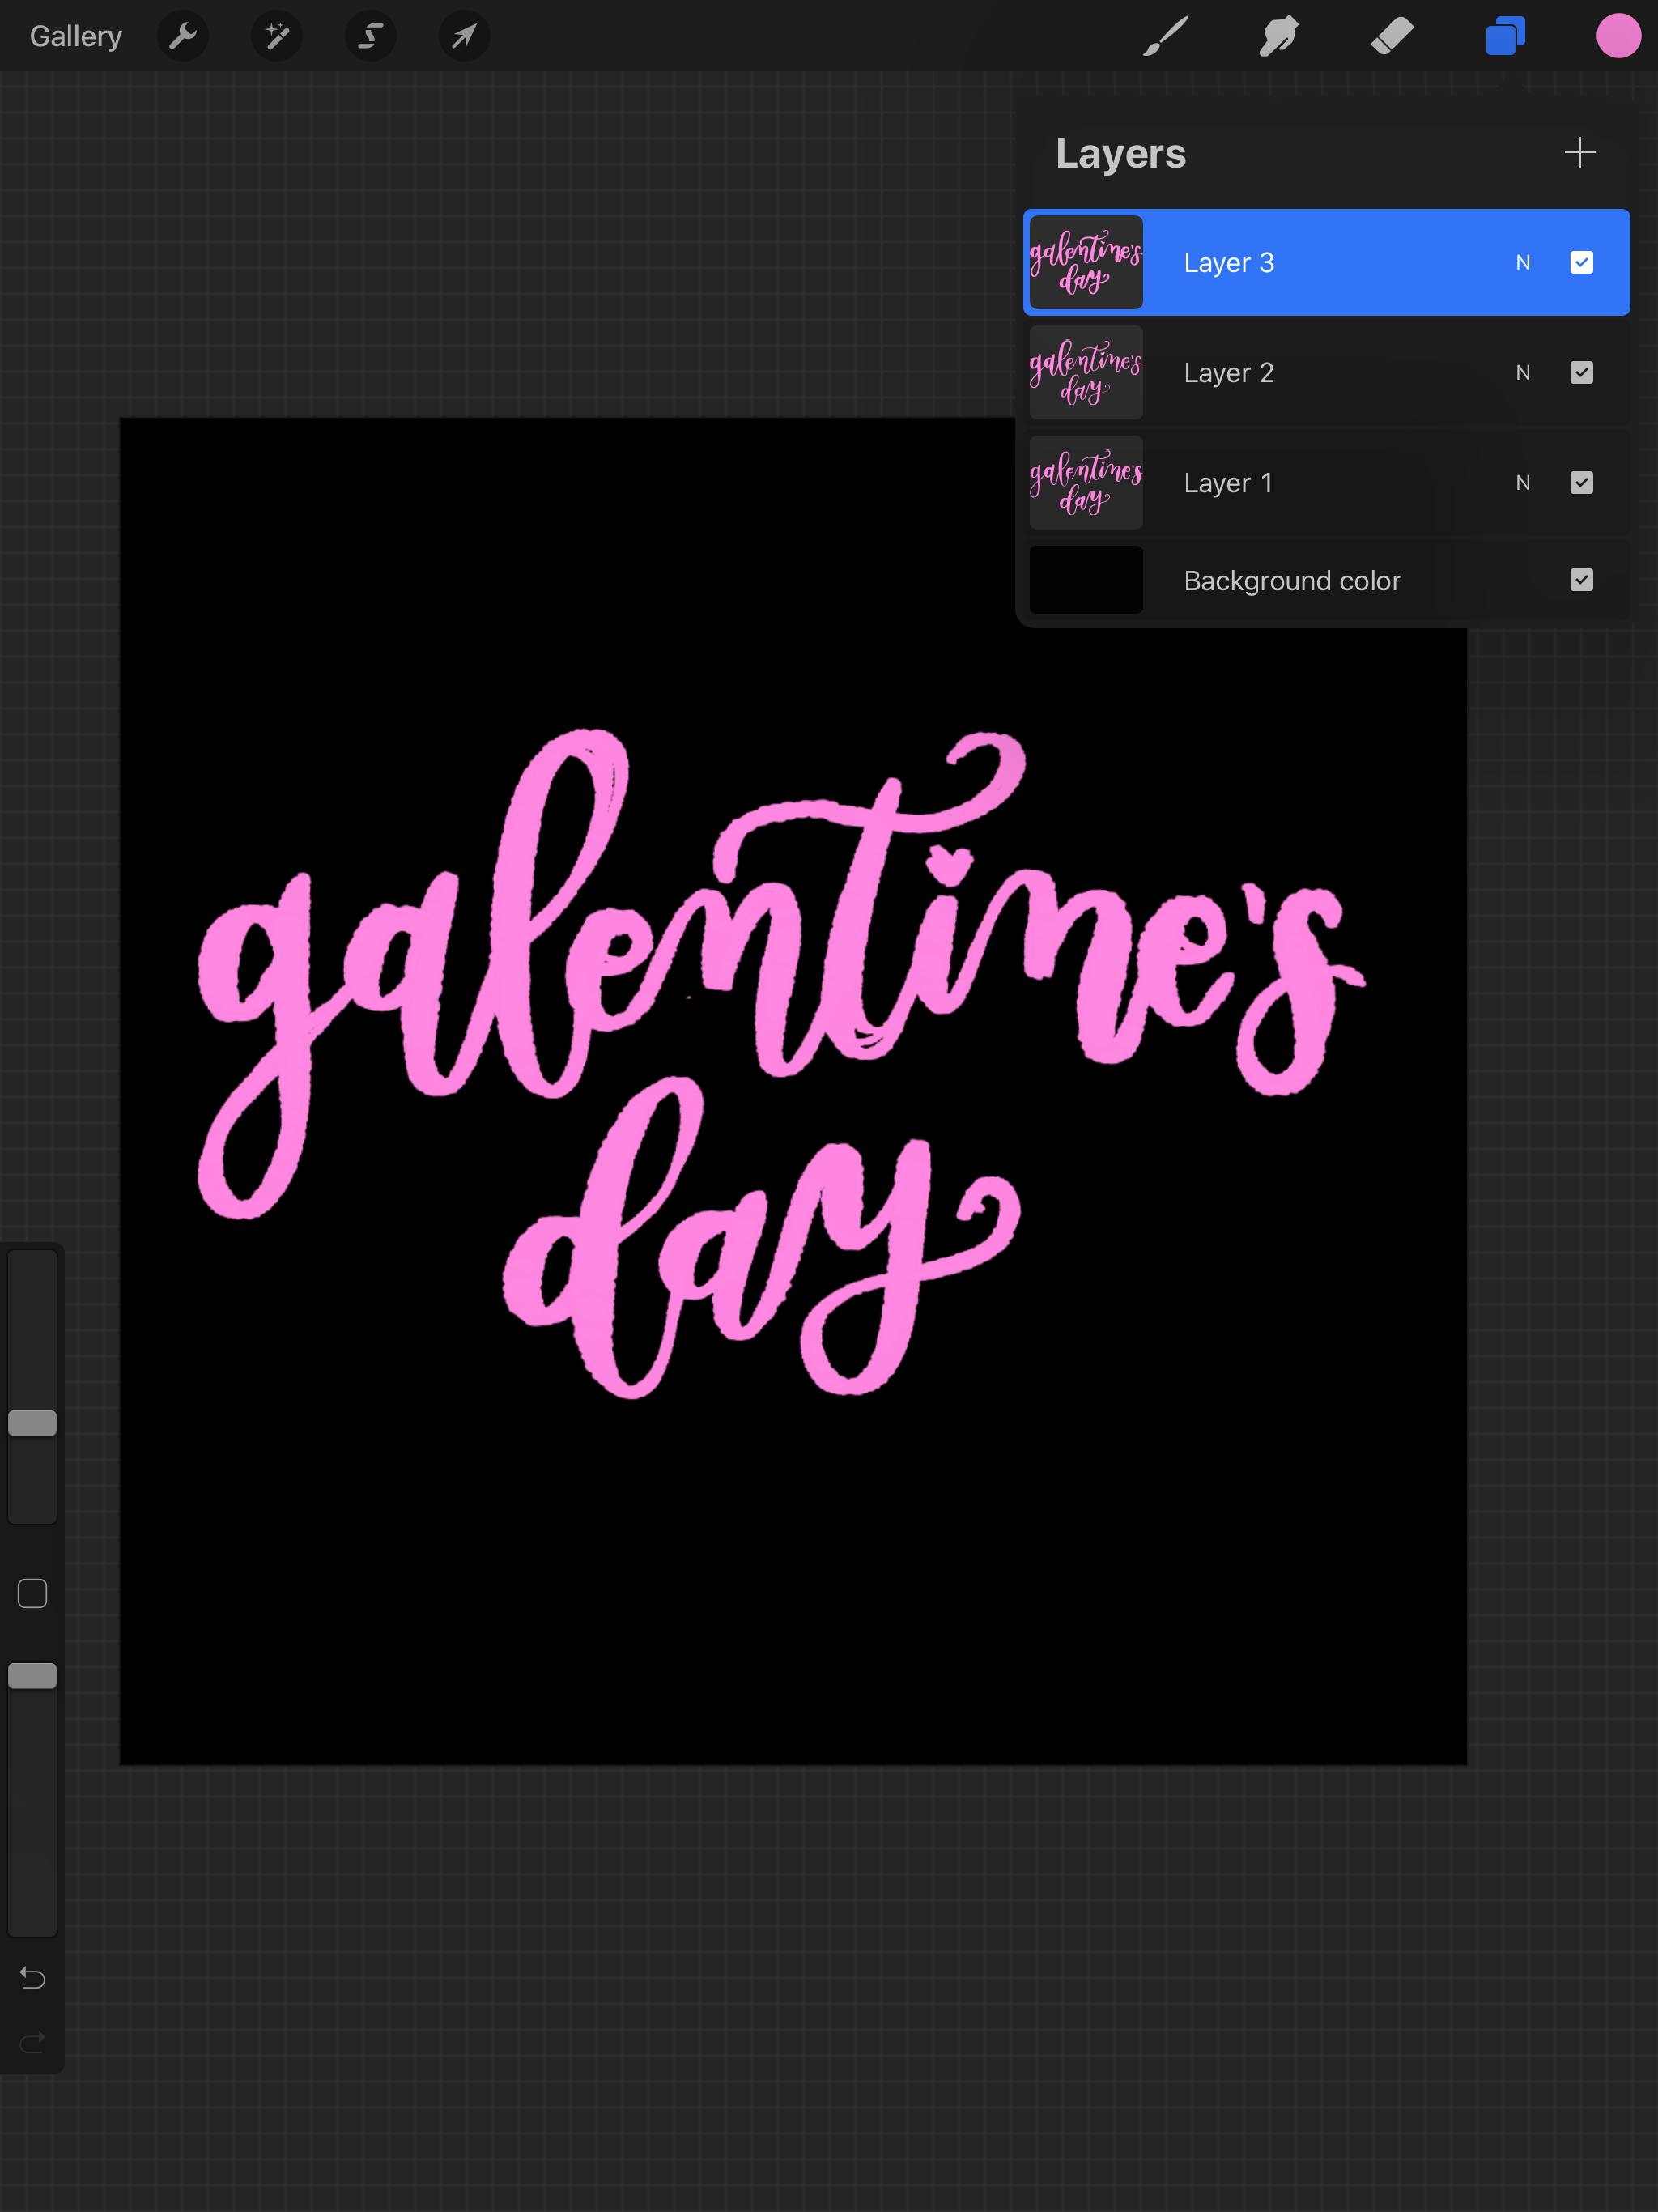Open the pink active color swatch

point(1617,37)
